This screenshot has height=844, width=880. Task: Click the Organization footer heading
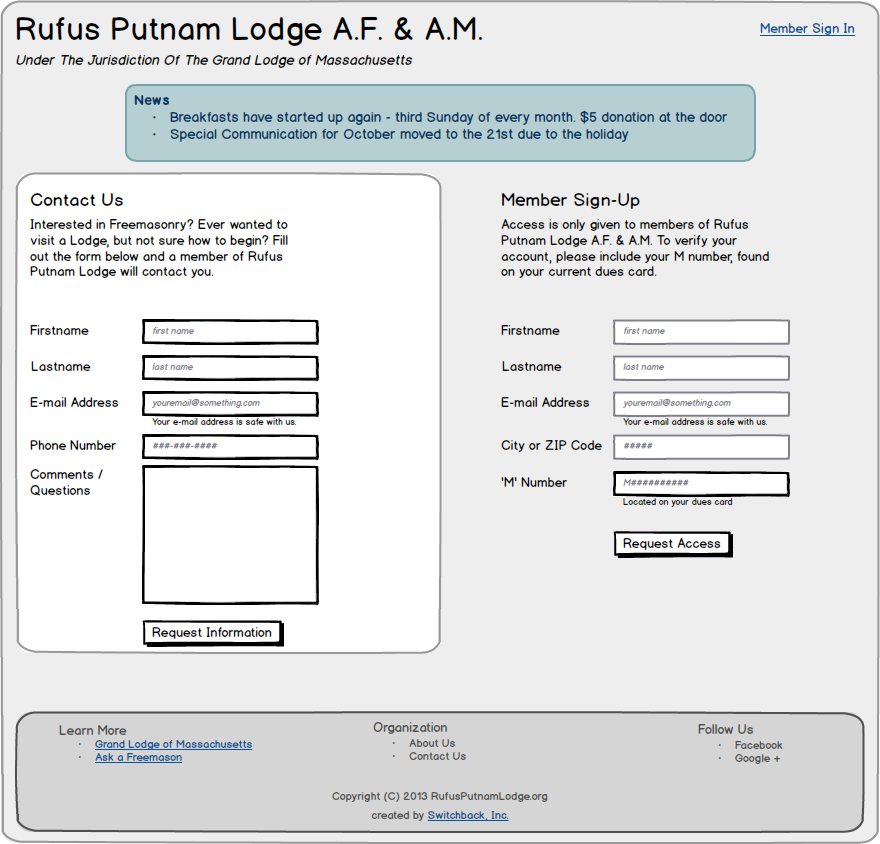click(410, 728)
